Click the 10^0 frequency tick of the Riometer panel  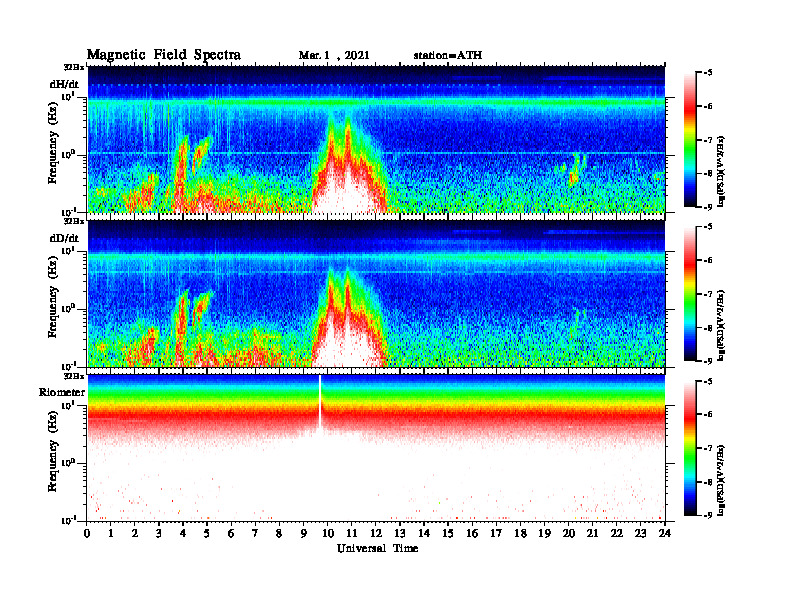pos(68,463)
